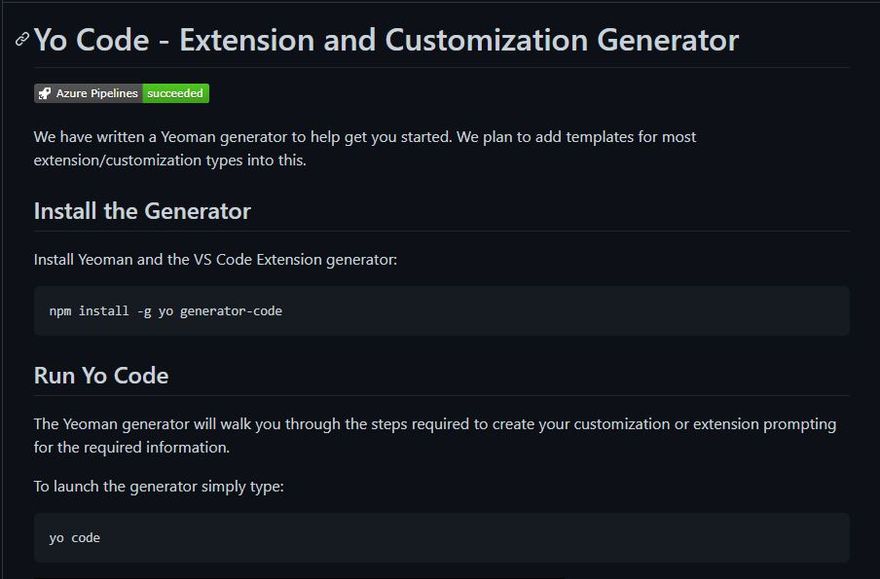Image resolution: width=880 pixels, height=579 pixels.
Task: Click the word "npm" in the install command
Action: point(60,311)
